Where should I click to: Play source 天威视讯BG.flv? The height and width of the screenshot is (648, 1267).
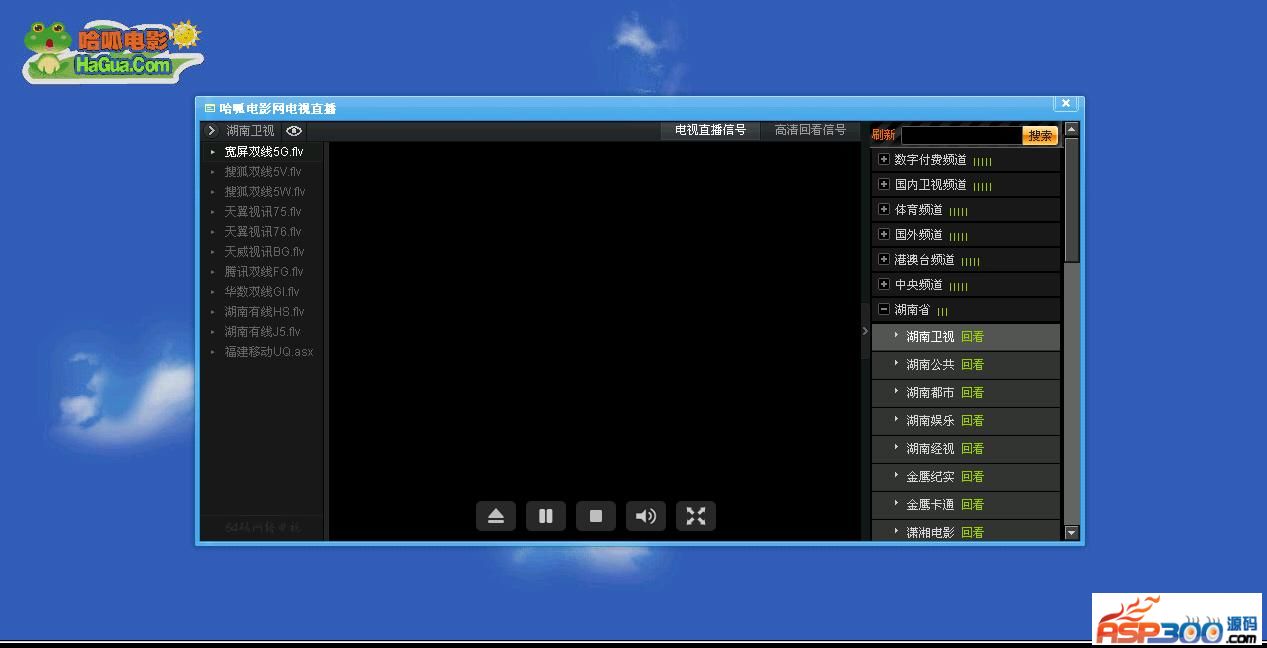263,252
